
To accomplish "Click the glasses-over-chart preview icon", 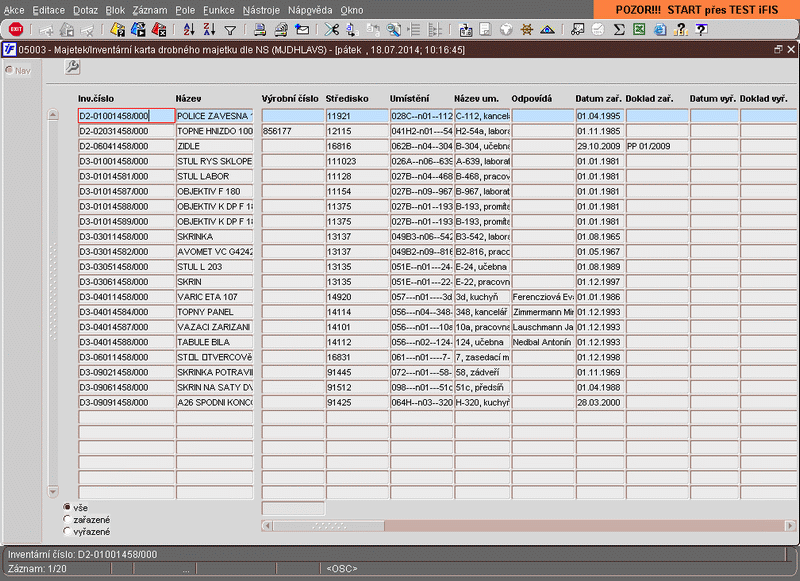I will point(577,30).
